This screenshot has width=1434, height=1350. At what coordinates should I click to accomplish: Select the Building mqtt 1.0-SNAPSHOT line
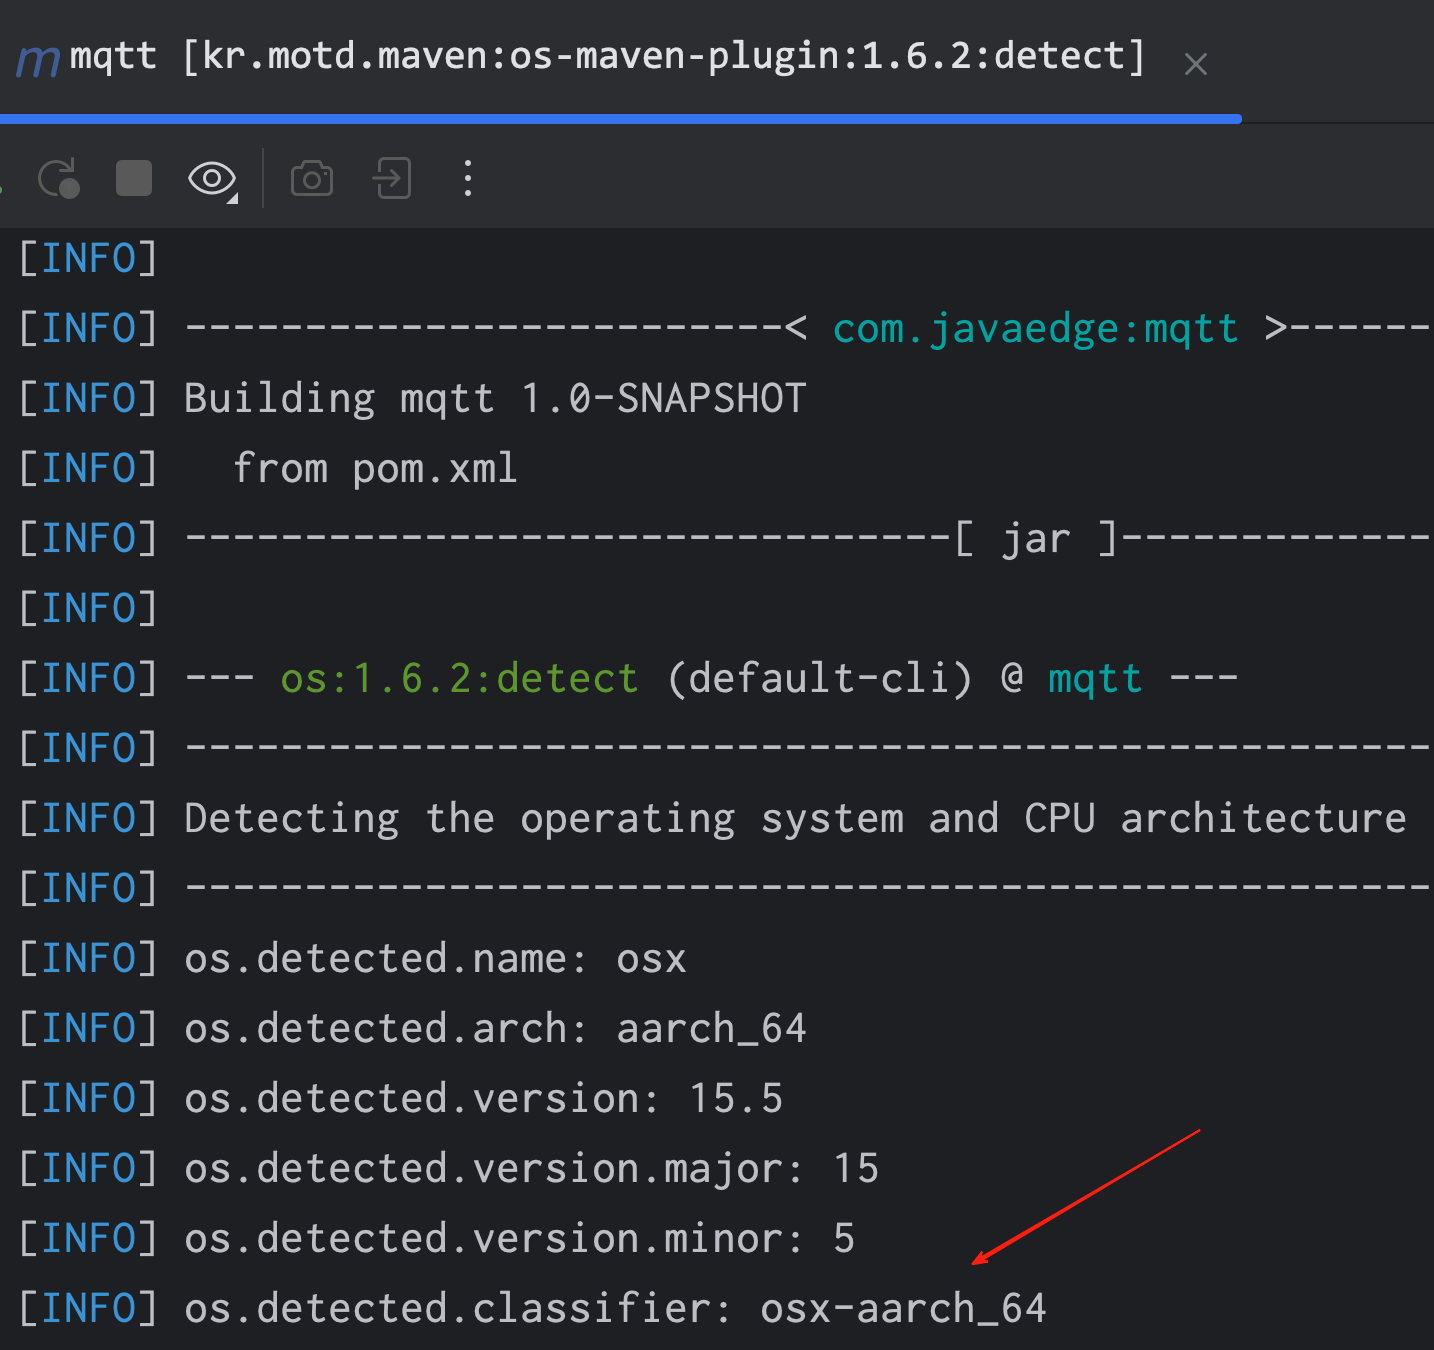pyautogui.click(x=494, y=397)
